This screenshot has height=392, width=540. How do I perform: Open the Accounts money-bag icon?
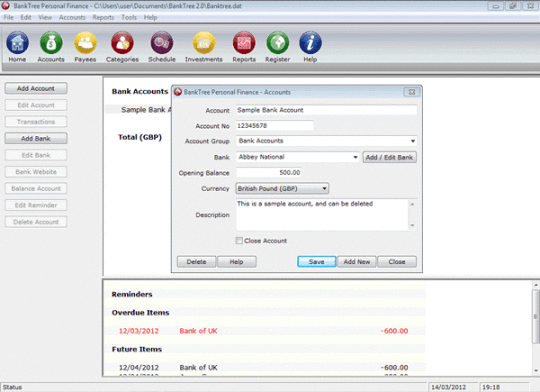pos(51,43)
